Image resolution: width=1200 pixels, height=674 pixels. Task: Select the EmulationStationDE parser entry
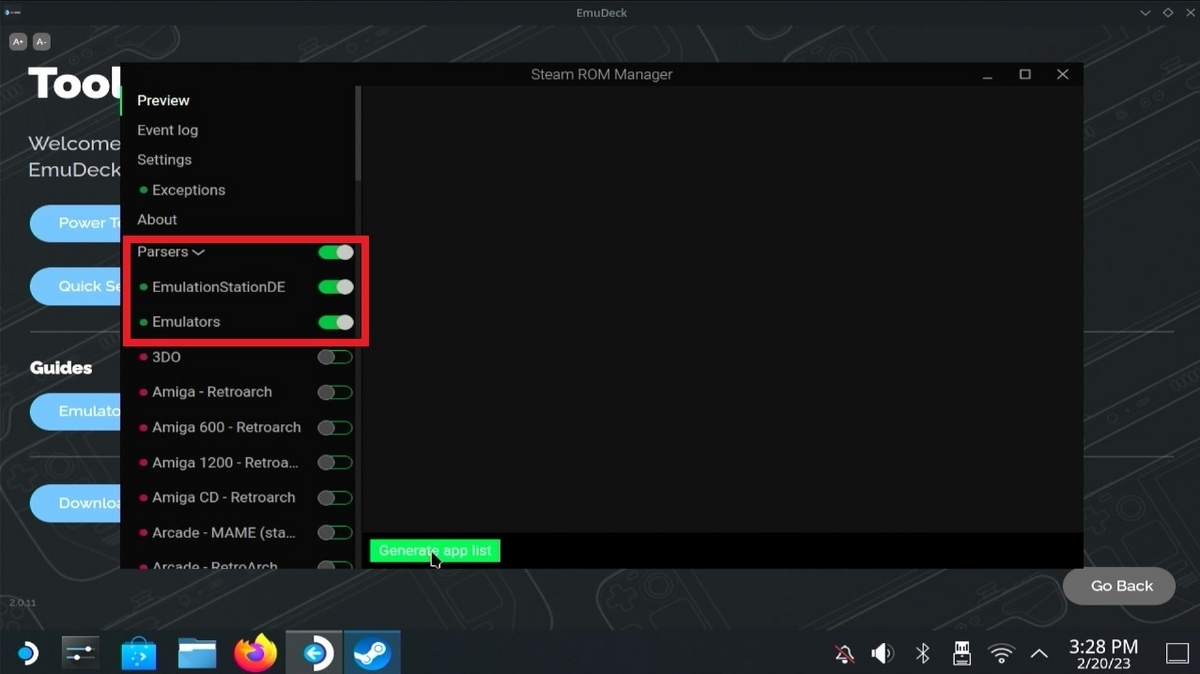click(218, 287)
